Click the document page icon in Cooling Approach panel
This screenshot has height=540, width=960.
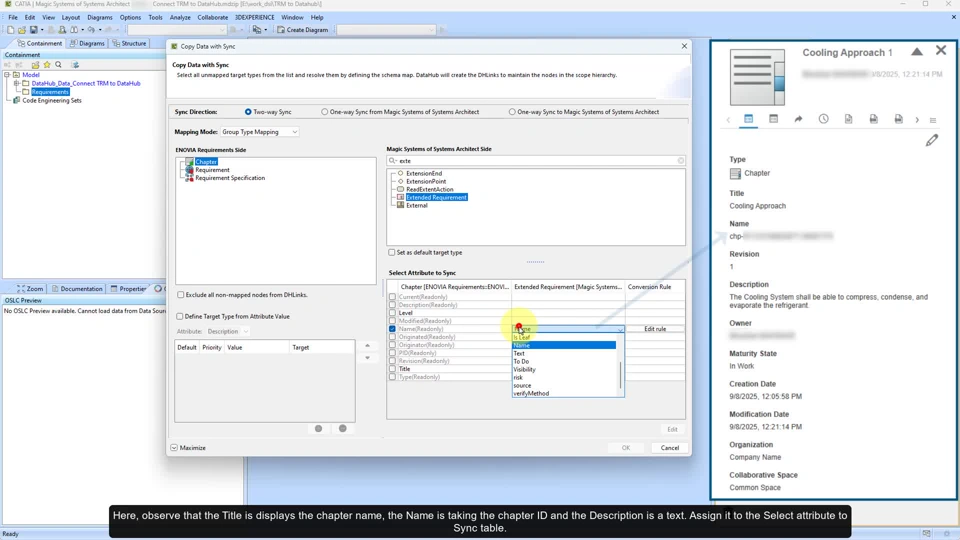tap(848, 119)
